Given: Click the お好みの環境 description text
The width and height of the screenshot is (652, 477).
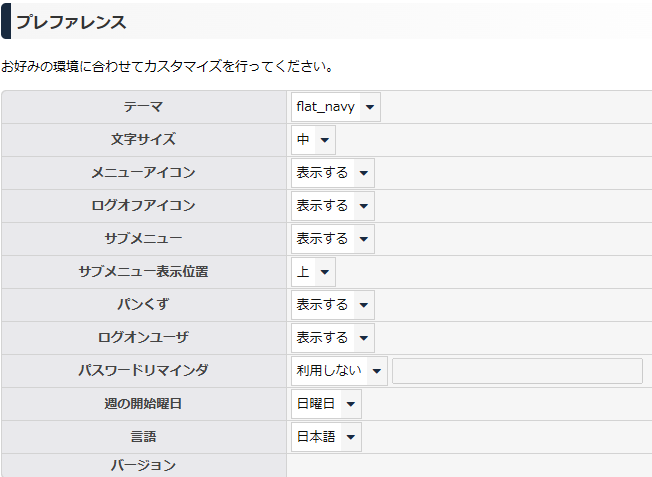Looking at the screenshot, I should pos(167,67).
